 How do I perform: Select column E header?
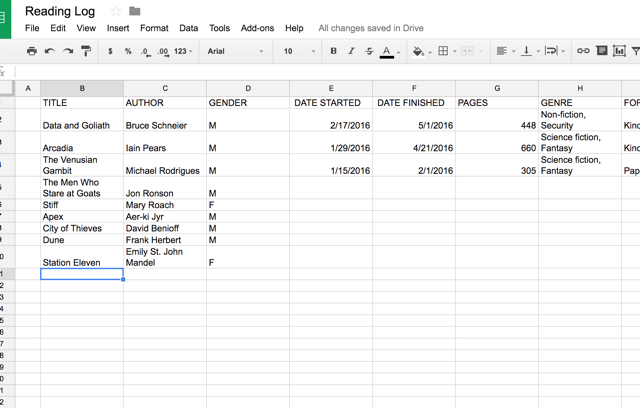(331, 89)
